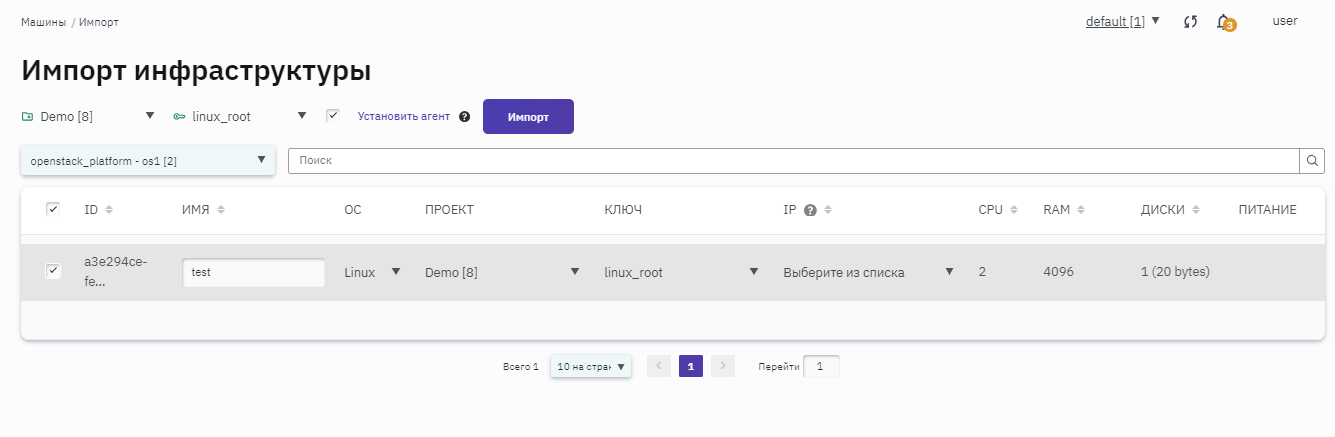
Task: Open the default [1] menu in header
Action: point(1122,21)
